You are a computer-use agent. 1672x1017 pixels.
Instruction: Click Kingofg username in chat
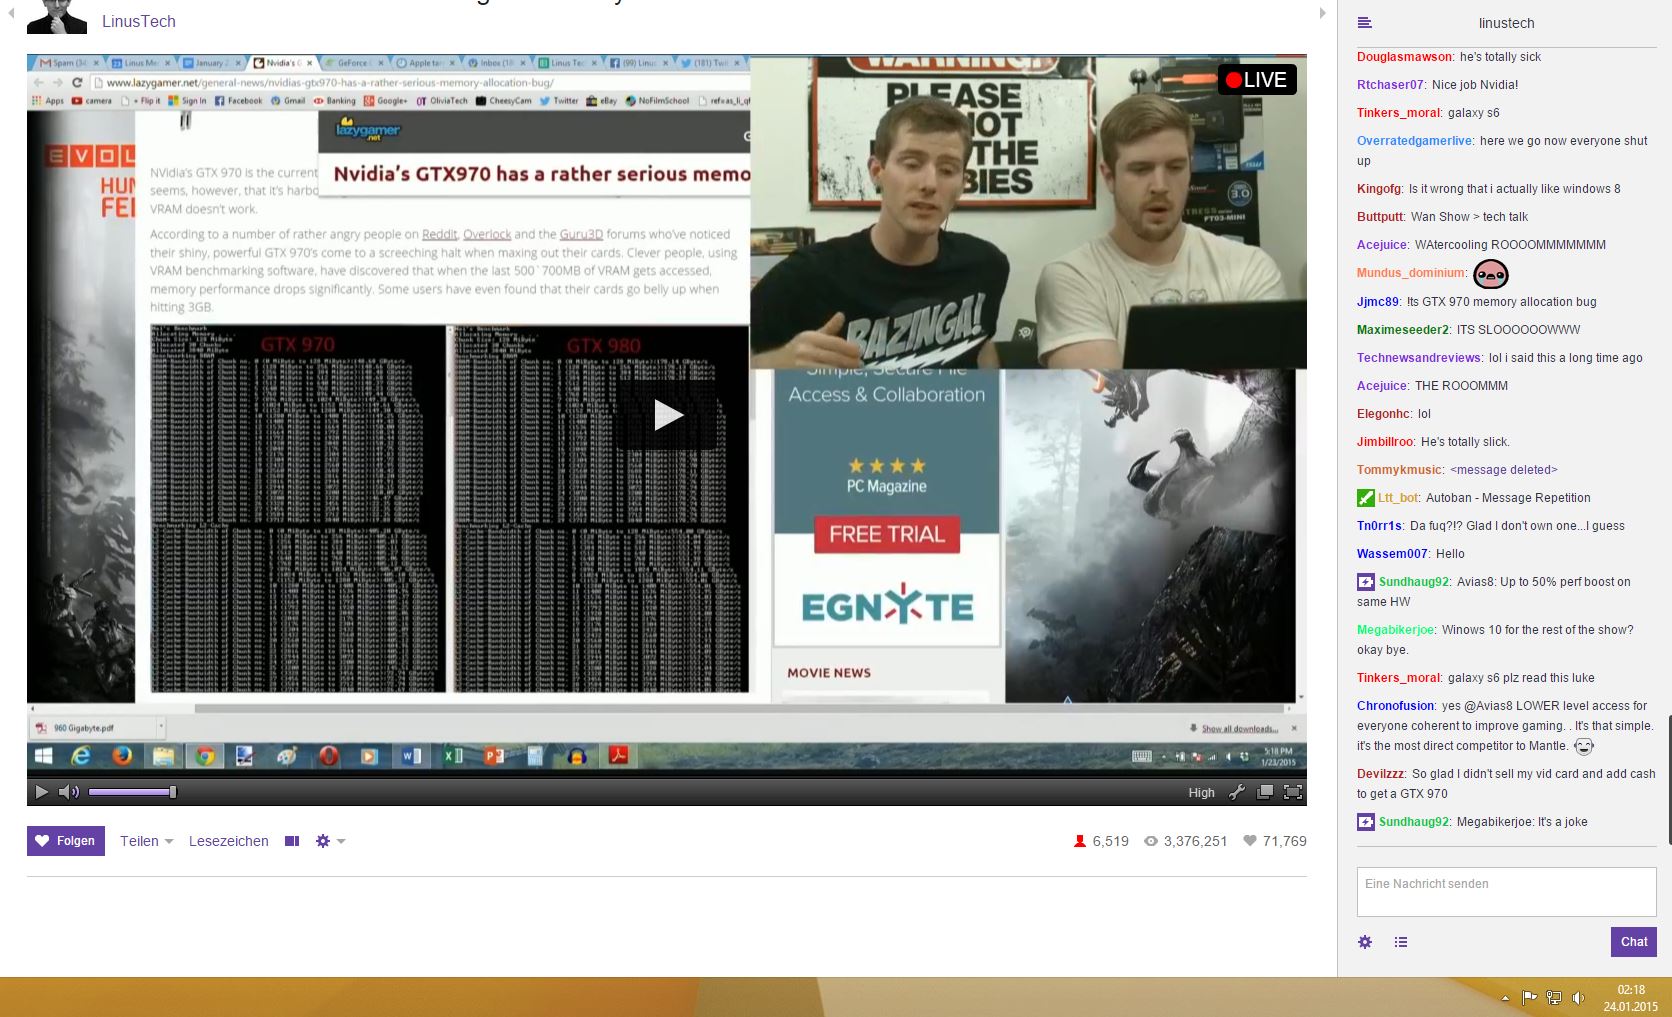click(x=1379, y=189)
